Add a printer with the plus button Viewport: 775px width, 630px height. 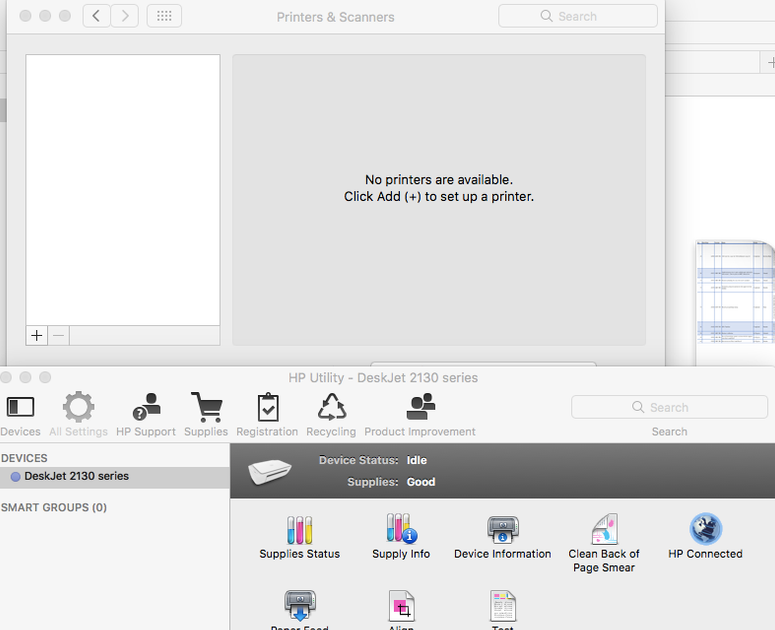click(x=37, y=336)
